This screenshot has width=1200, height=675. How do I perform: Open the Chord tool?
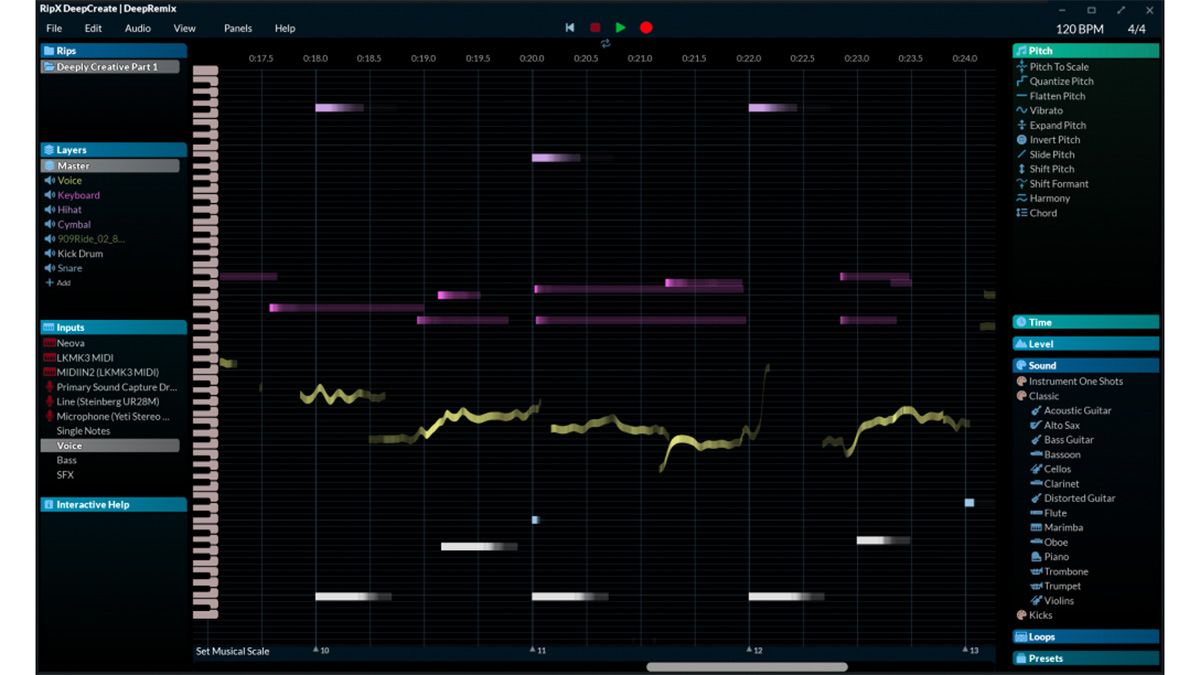(x=1043, y=213)
